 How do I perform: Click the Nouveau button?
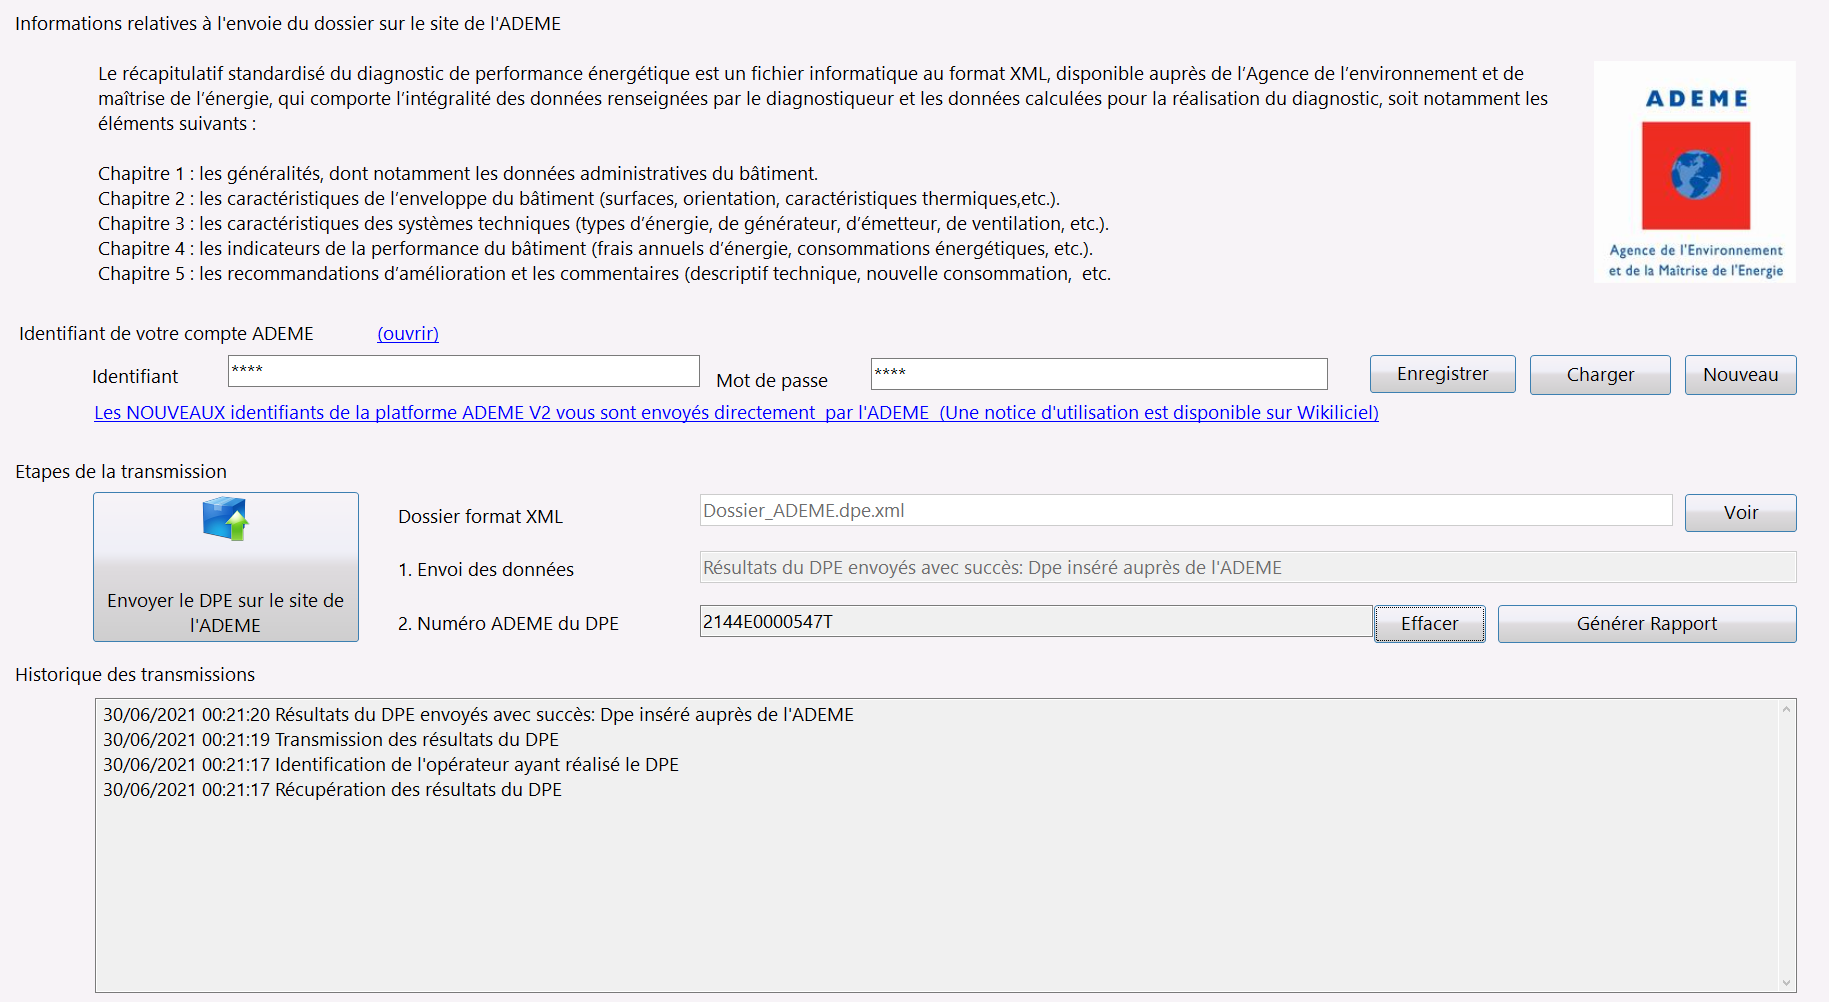(x=1740, y=375)
